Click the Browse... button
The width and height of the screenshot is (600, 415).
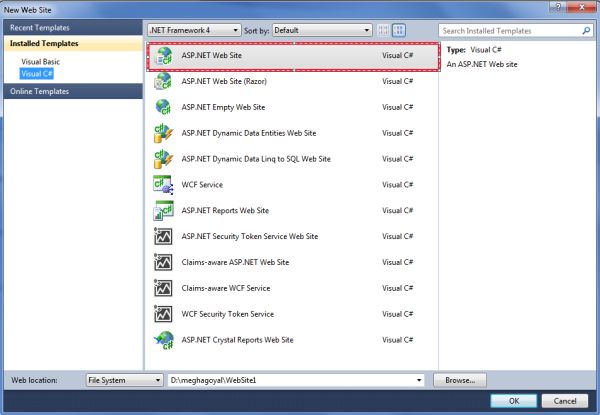tap(460, 380)
